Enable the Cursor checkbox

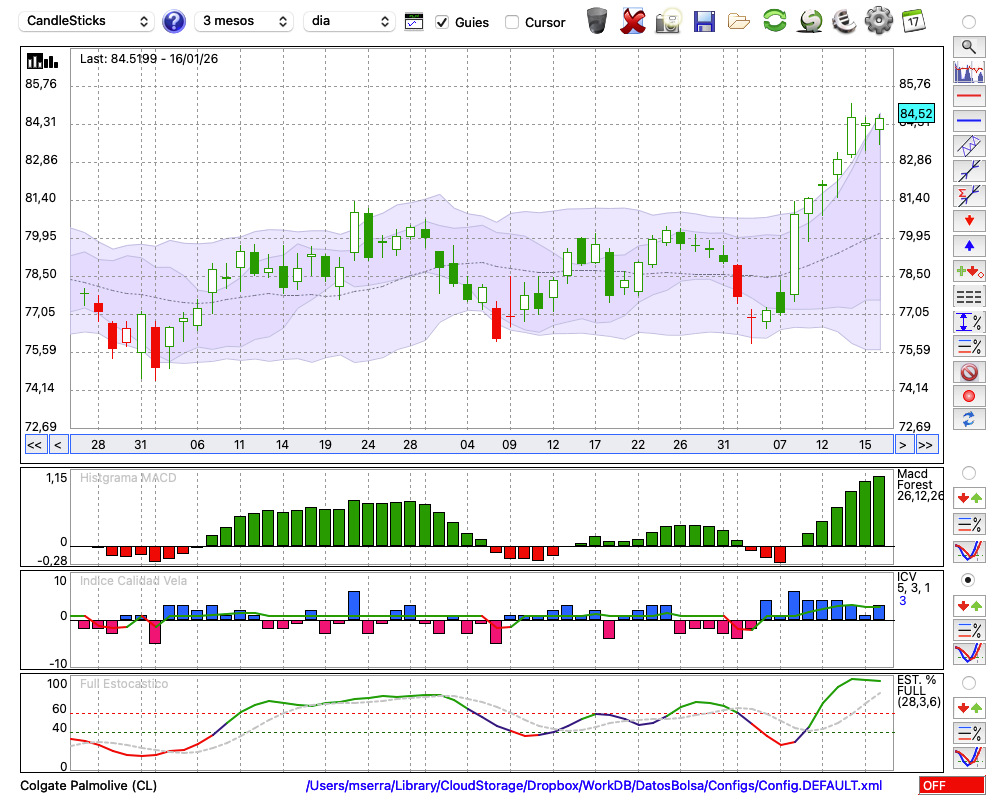tap(512, 22)
